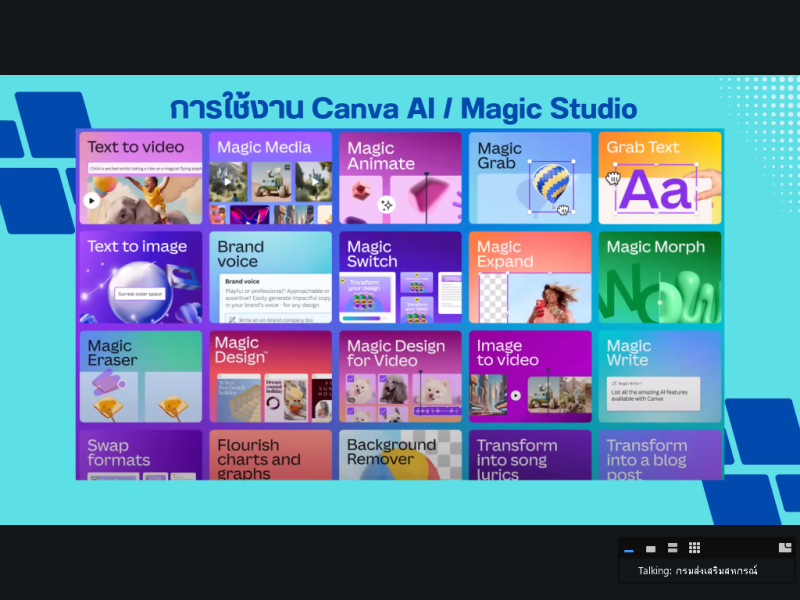
Task: Select the Background Remover tile
Action: (400, 455)
